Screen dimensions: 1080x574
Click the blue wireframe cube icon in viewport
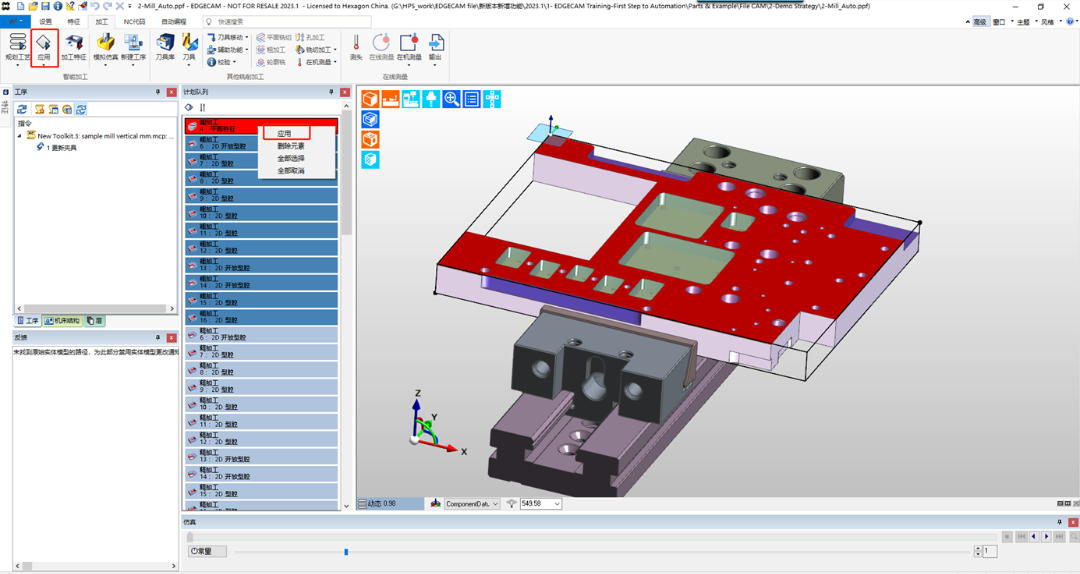click(370, 119)
